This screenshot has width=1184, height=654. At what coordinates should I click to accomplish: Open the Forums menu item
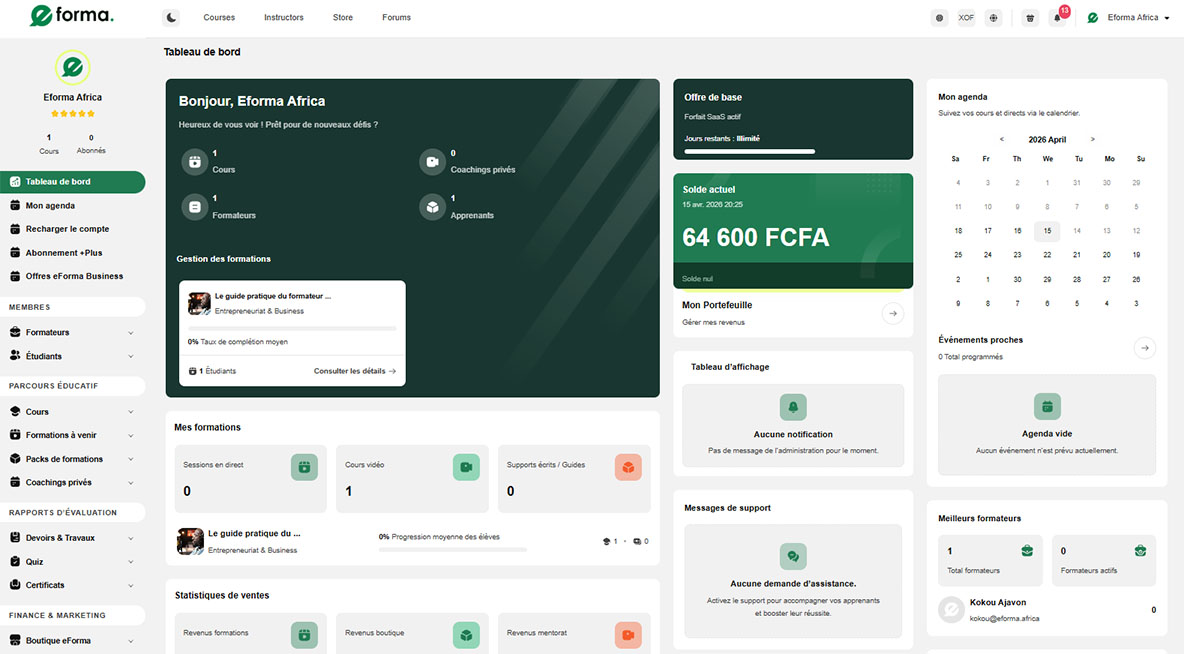396,18
